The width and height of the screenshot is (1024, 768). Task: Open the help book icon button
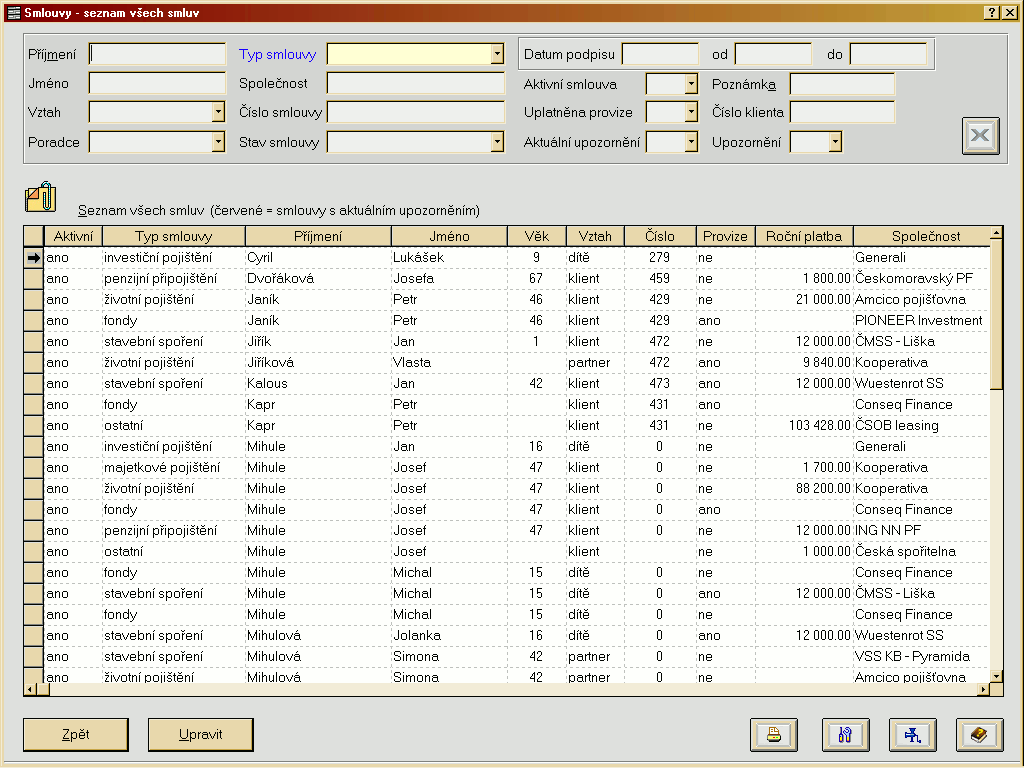(x=979, y=734)
